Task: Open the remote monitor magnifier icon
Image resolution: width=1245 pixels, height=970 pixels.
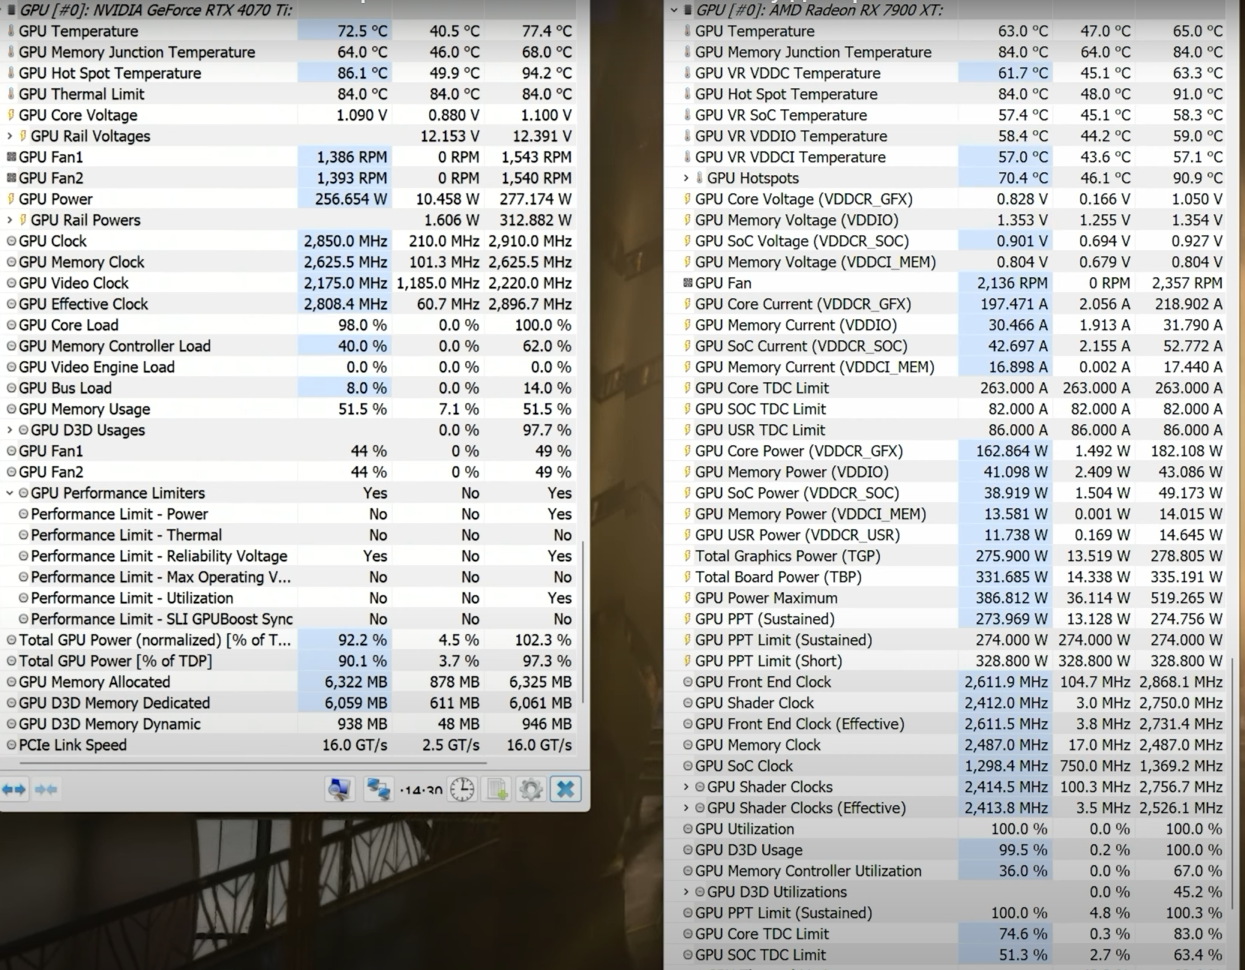Action: [x=339, y=789]
